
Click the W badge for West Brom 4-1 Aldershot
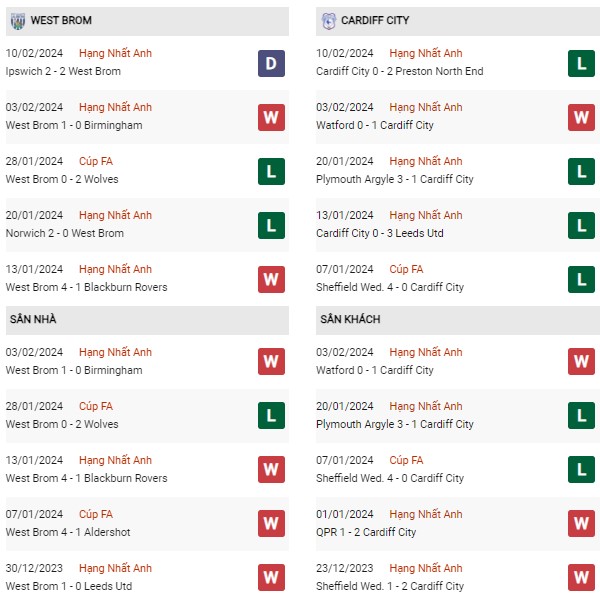point(271,523)
